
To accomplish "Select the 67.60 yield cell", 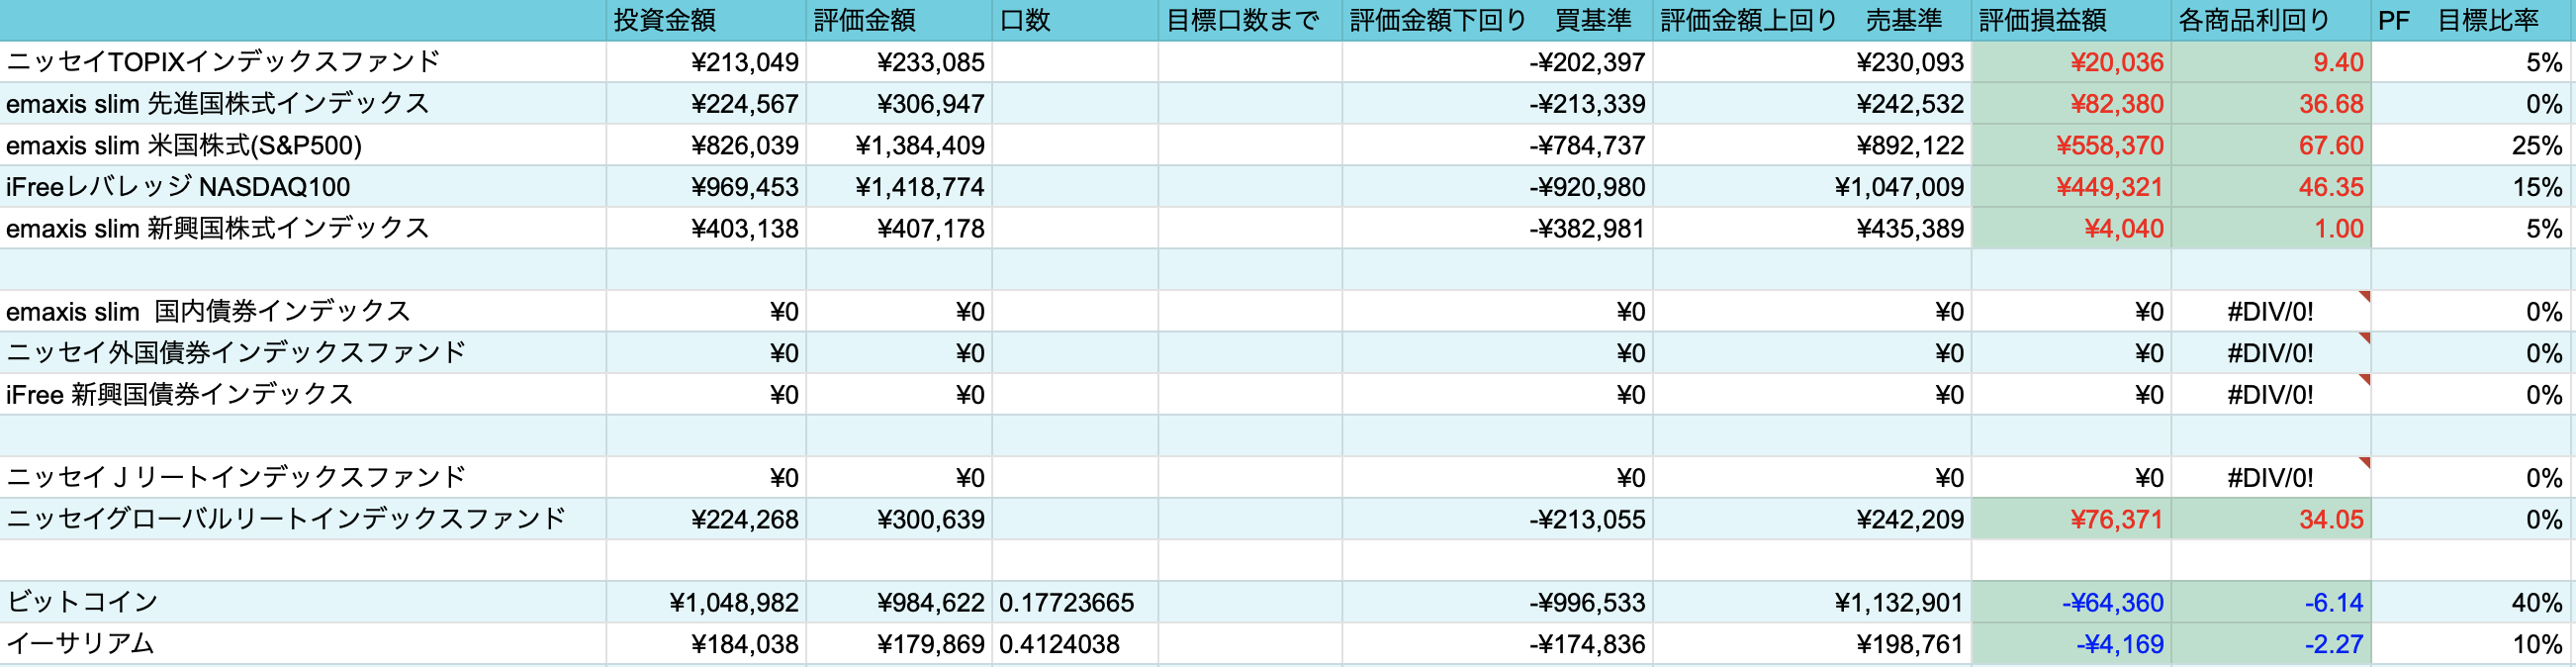I will pos(2271,145).
